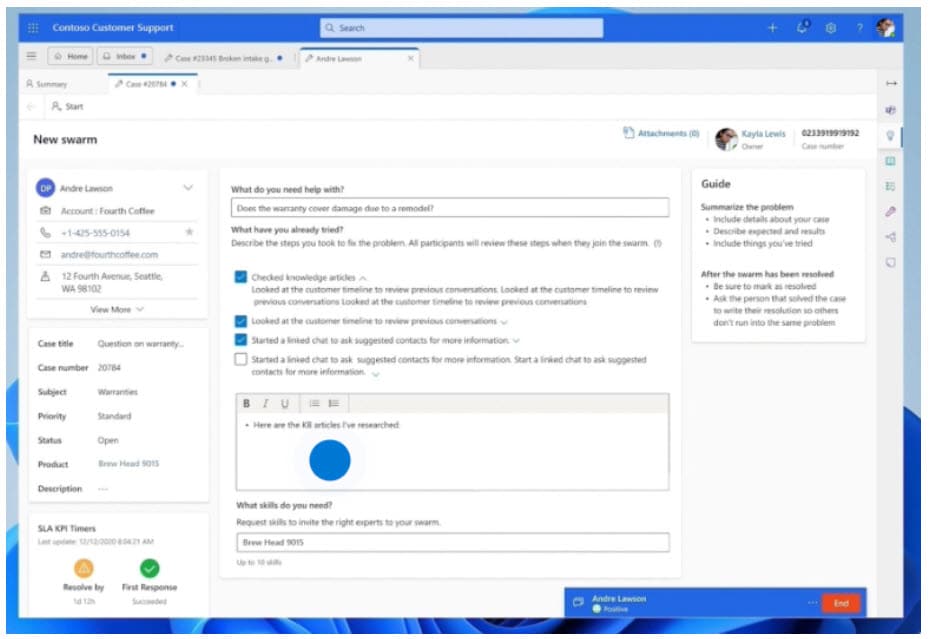Open the chat bubble icon in the right side pane

click(890, 262)
